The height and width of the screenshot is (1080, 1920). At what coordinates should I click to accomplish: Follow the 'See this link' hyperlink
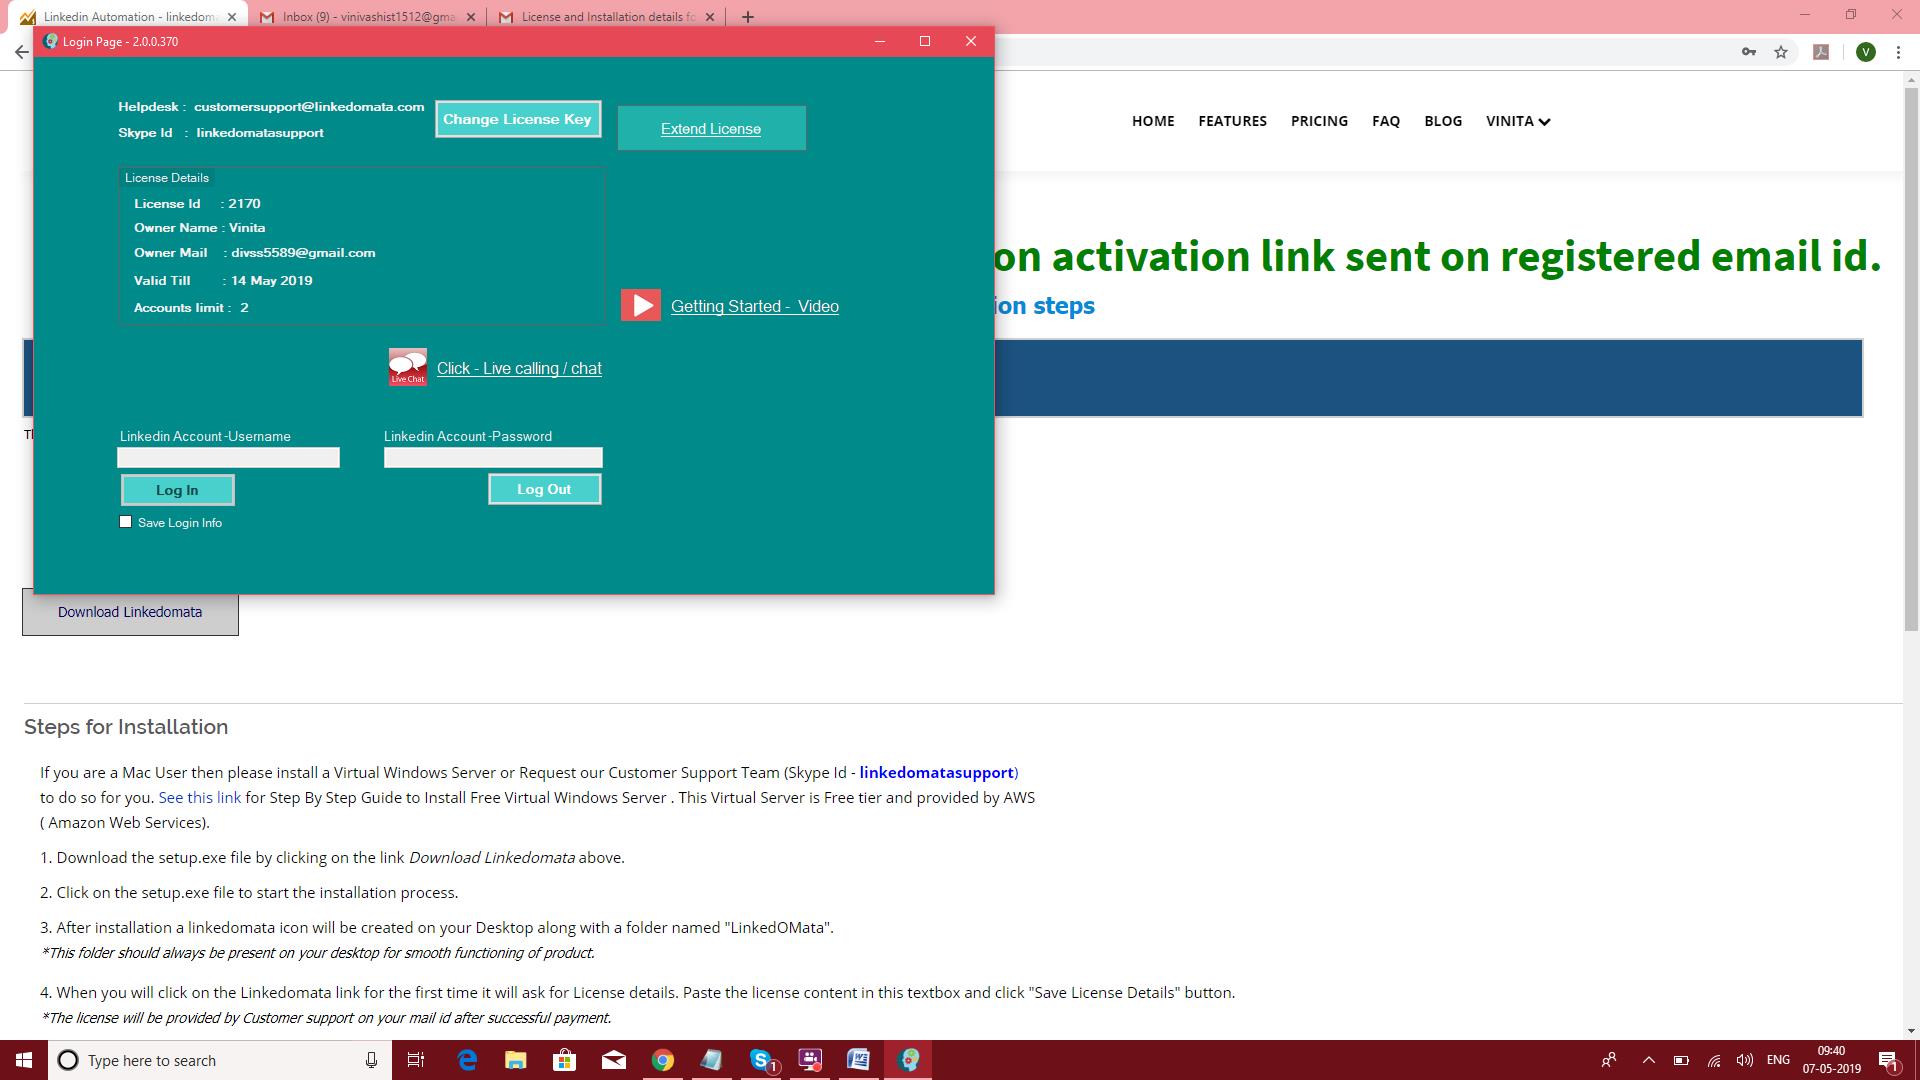coord(199,797)
